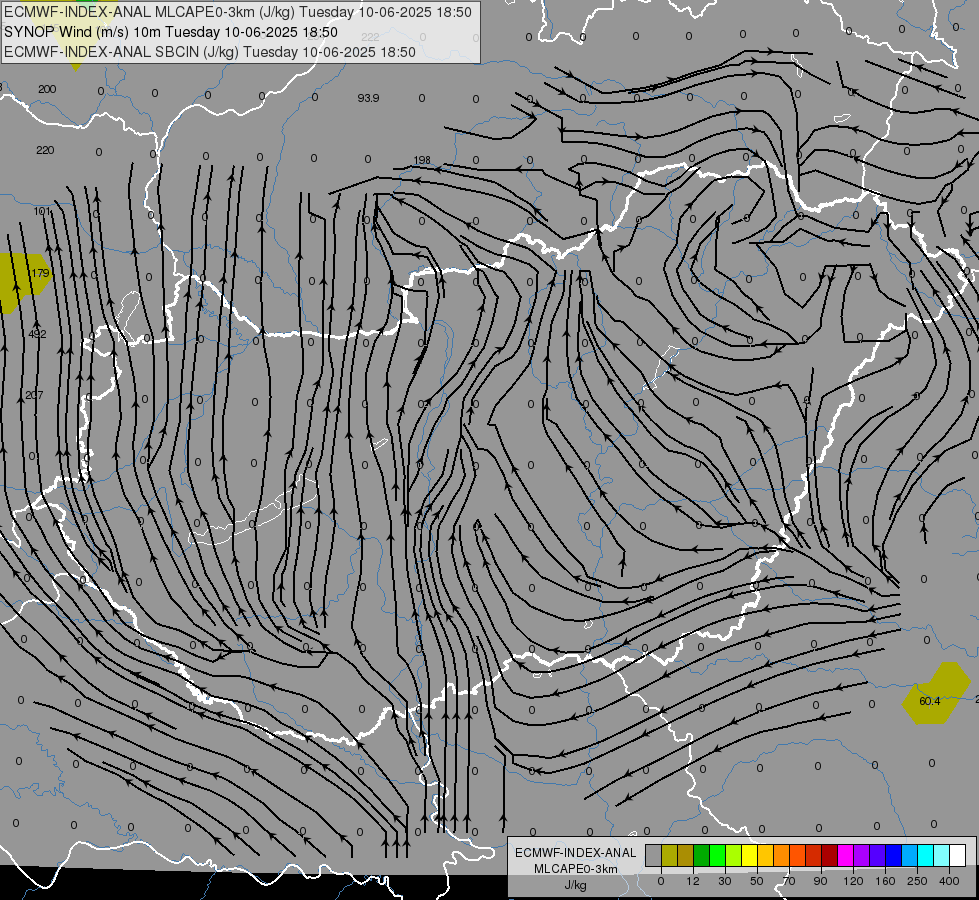The image size is (979, 900).
Task: Click the pure blue swatch right of tick 160
Action: pos(893,856)
